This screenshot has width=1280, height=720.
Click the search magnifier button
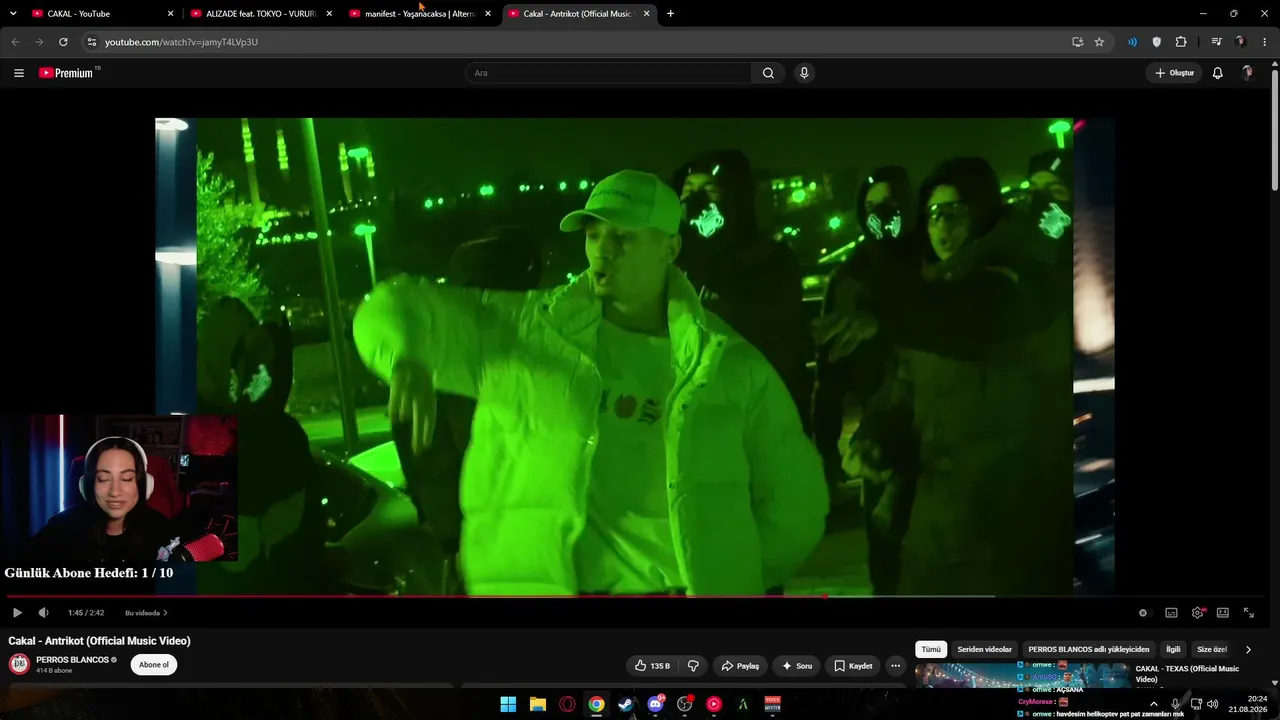(768, 73)
